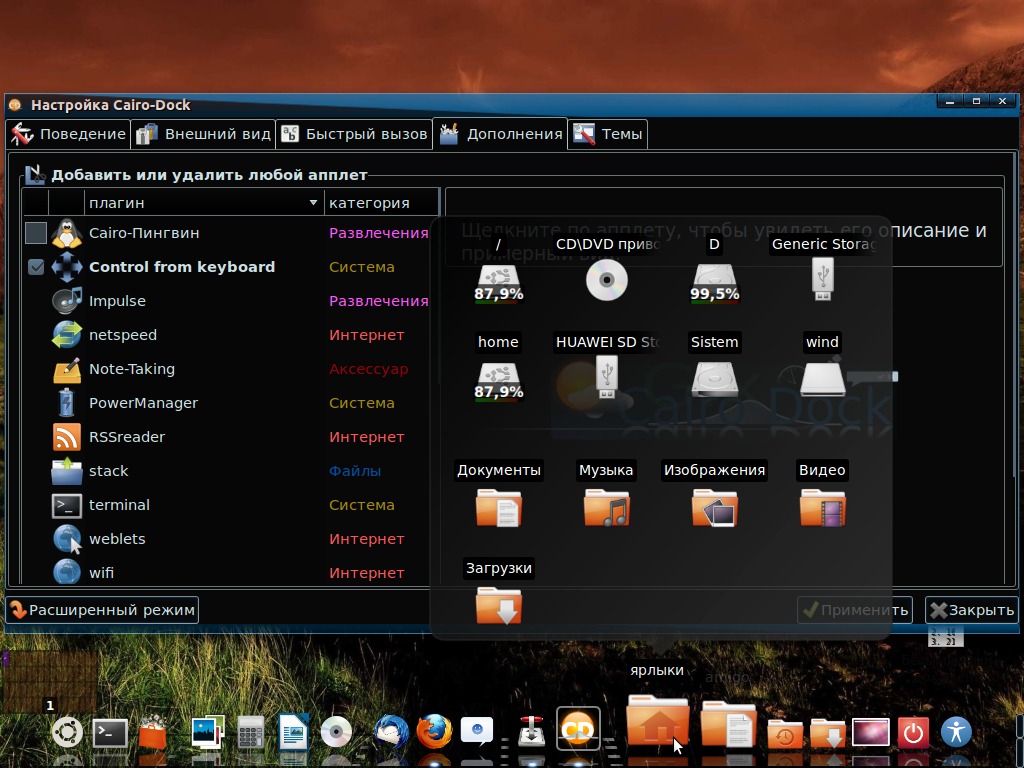Enable the Cairo-Пингвин applet checkbox
Viewport: 1024px width, 768px height.
[x=36, y=233]
